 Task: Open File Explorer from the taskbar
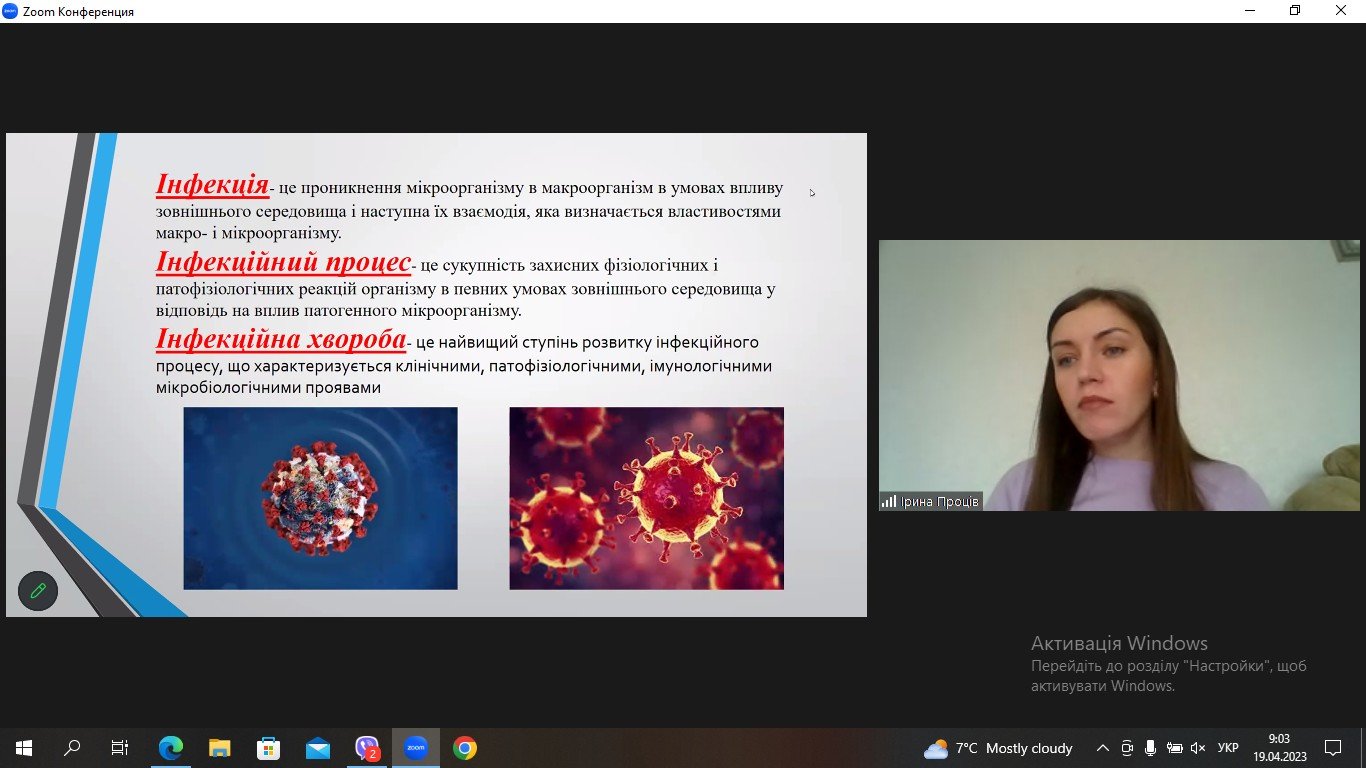(x=220, y=748)
